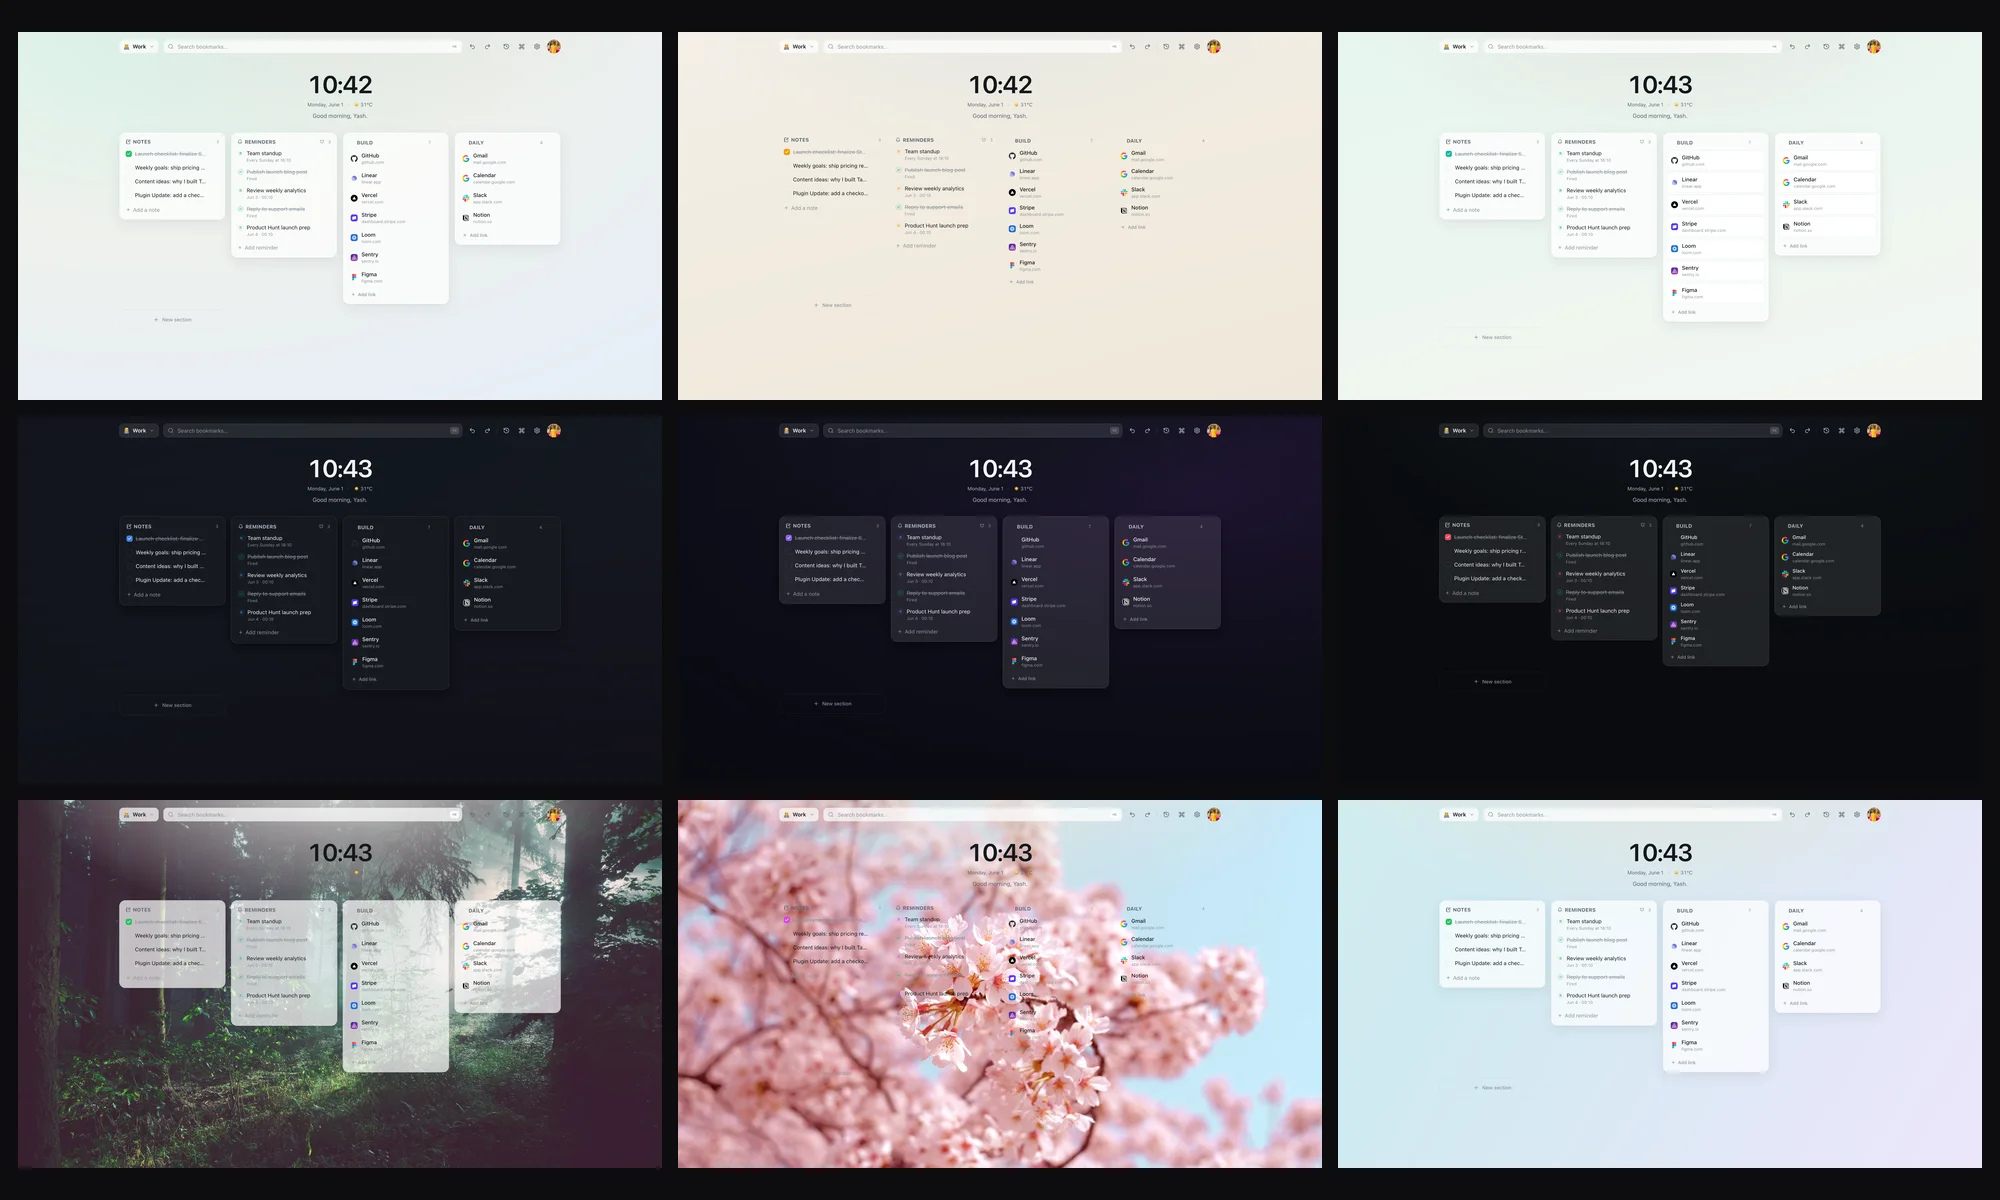
Task: Open settings gear in beige theme screenshot
Action: click(1197, 47)
